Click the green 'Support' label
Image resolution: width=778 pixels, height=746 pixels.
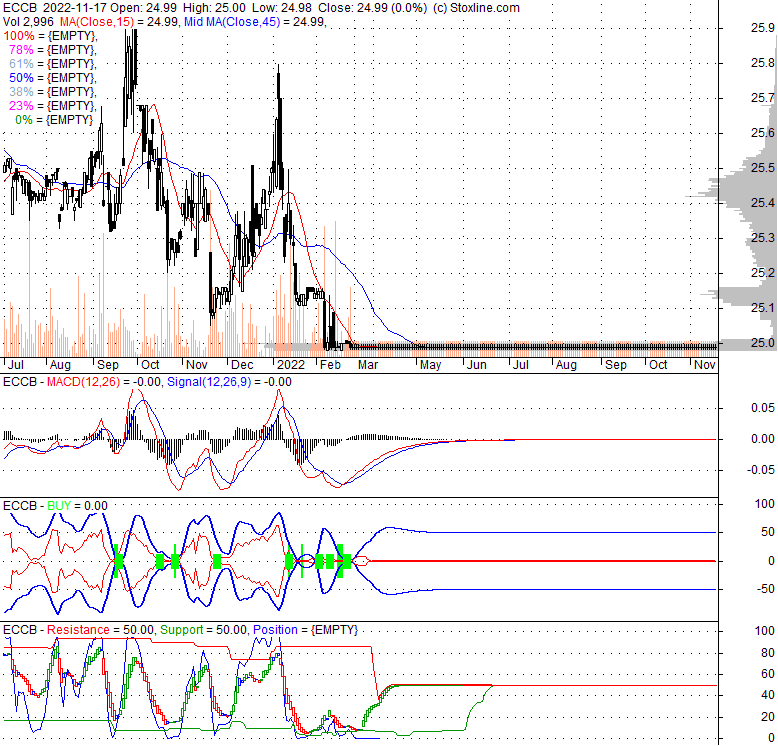point(182,629)
